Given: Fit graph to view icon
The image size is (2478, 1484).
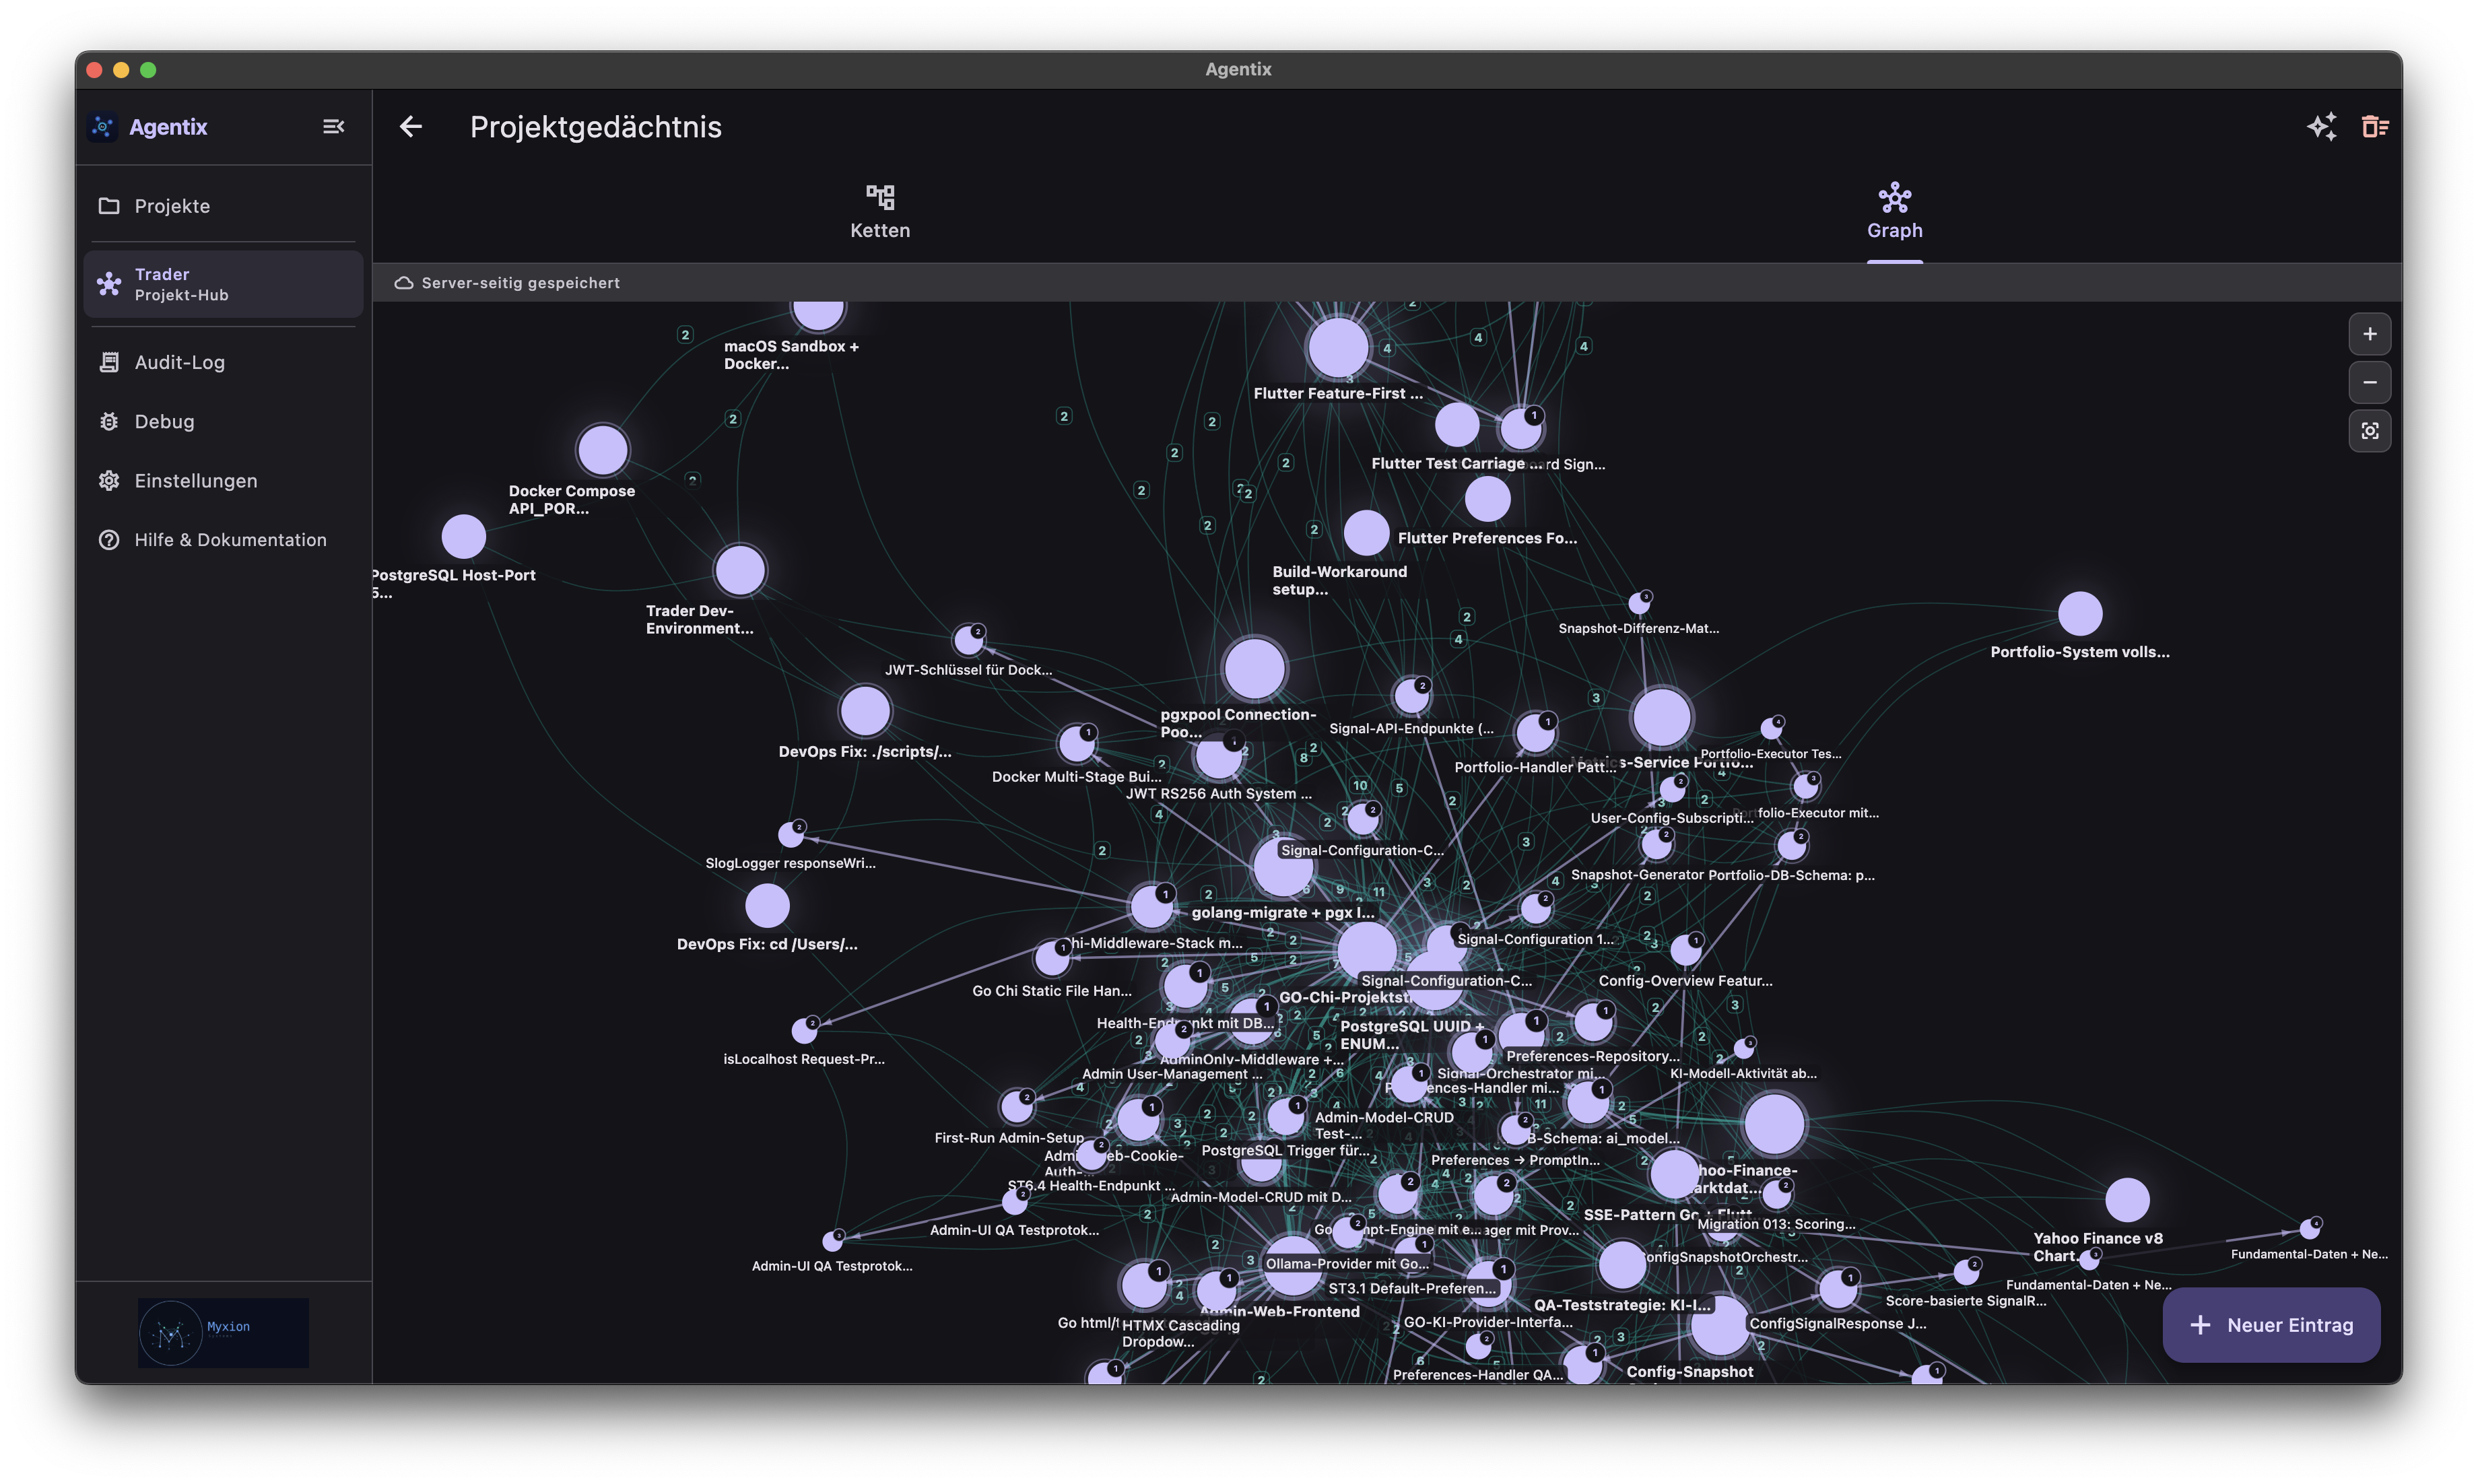Looking at the screenshot, I should pos(2369,431).
